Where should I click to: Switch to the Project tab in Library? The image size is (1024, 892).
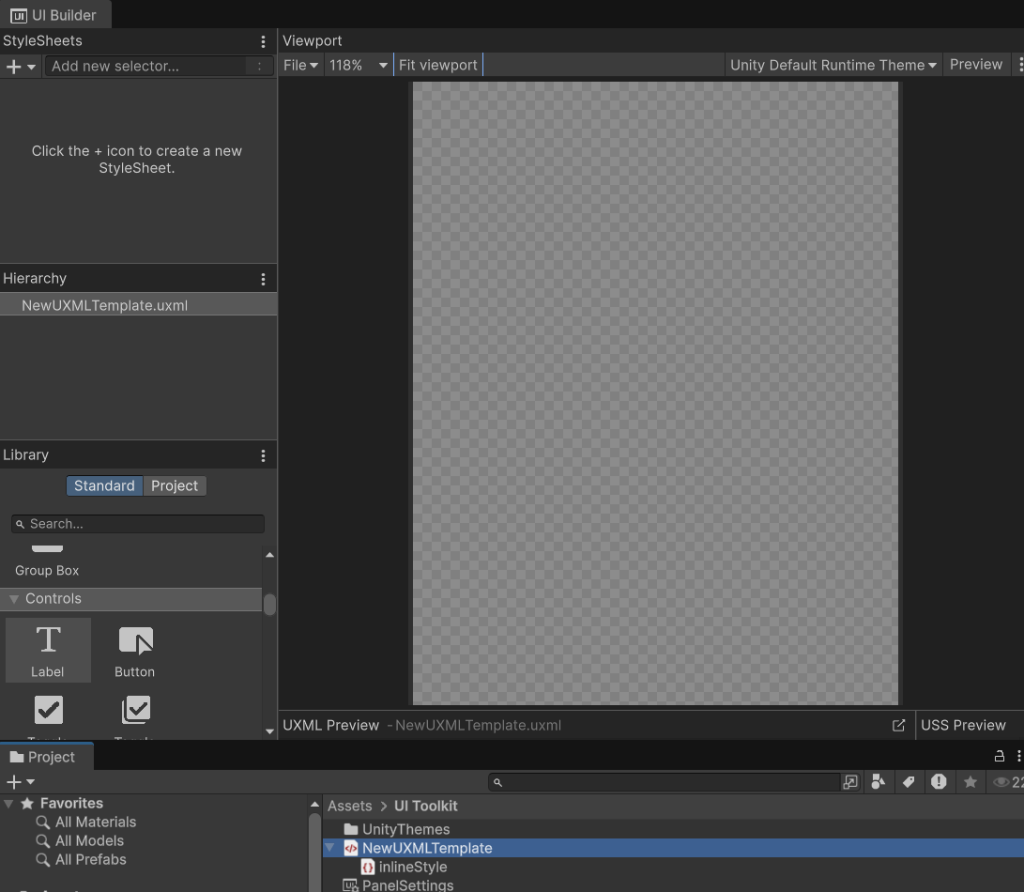174,486
